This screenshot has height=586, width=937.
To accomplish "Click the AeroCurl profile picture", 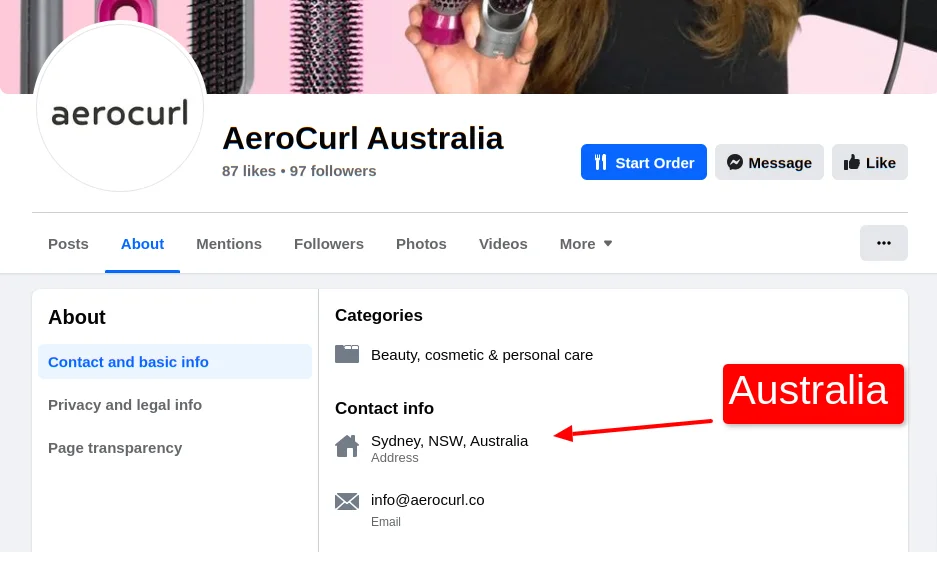I will pyautogui.click(x=120, y=107).
